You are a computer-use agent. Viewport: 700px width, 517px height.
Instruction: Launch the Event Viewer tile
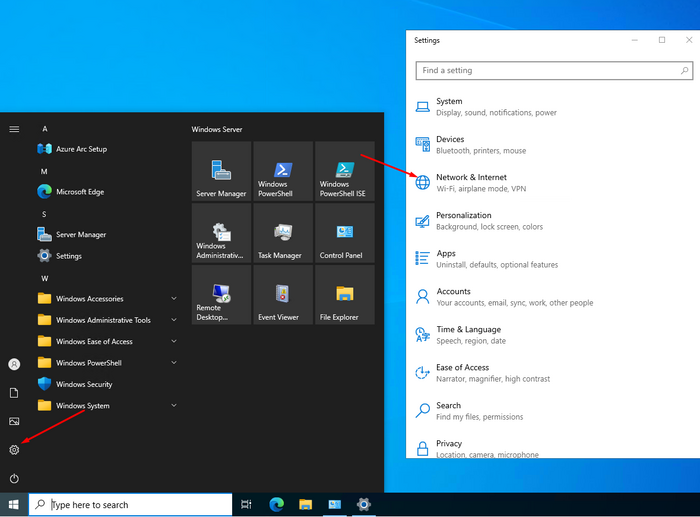coord(283,295)
